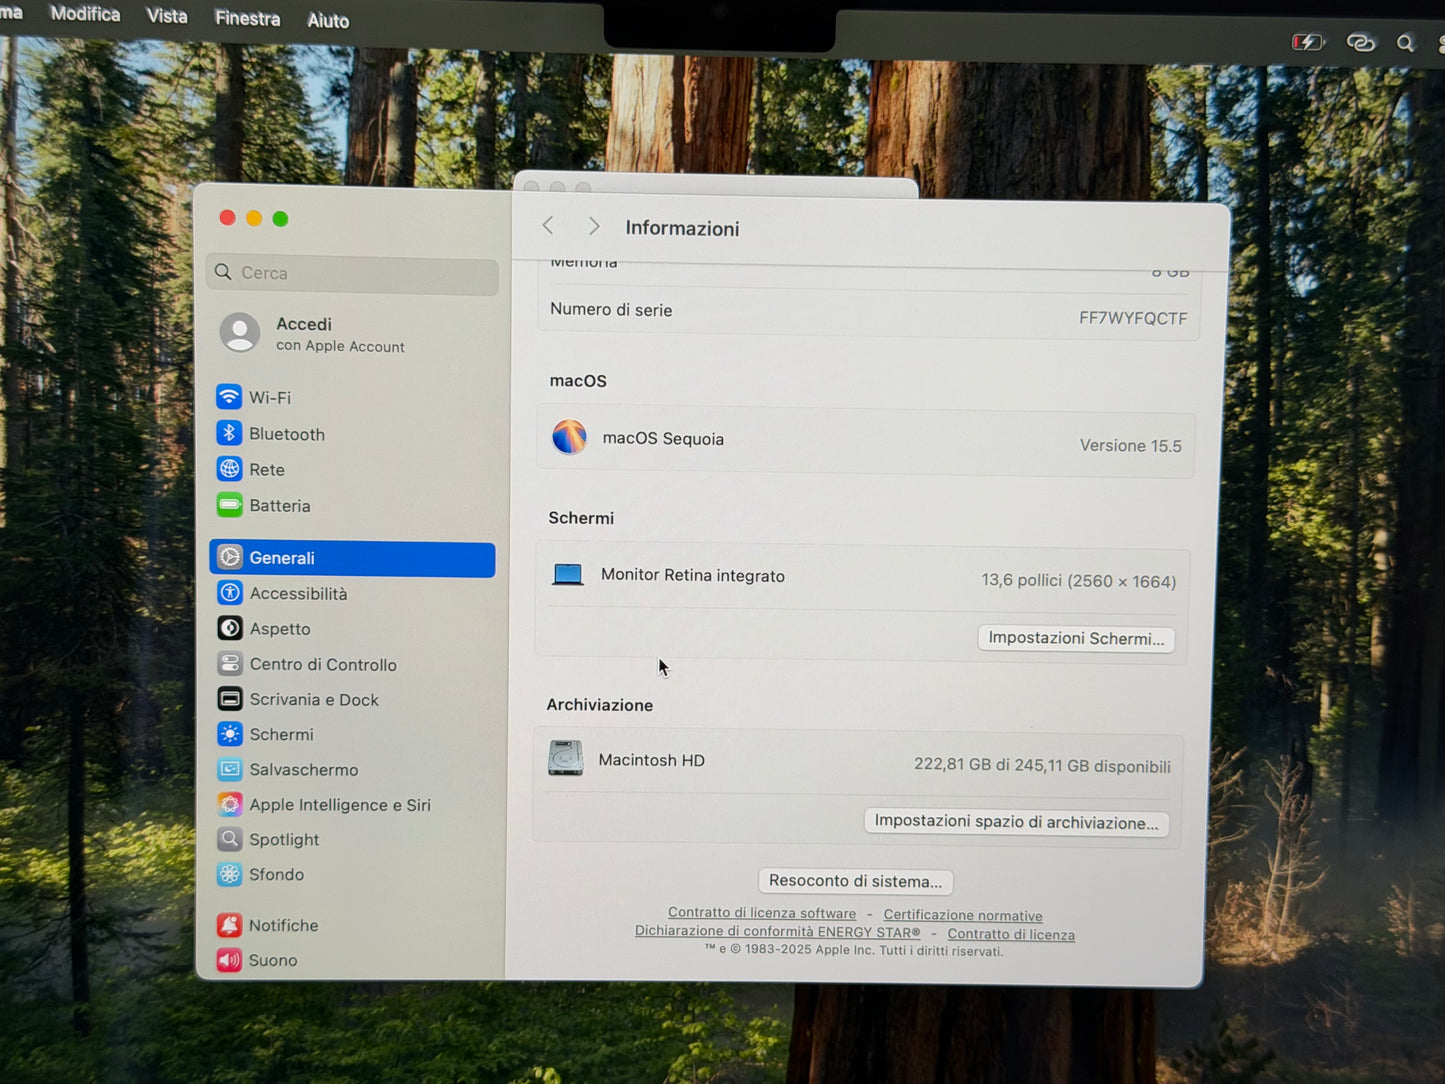
Task: Click 13,6 pollici resolution value
Action: pyautogui.click(x=1078, y=580)
